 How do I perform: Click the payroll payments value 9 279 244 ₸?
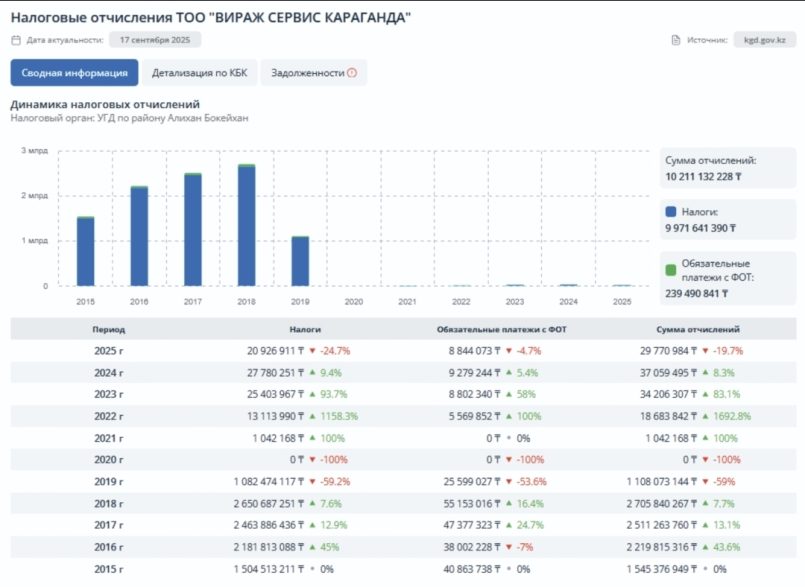(x=475, y=373)
